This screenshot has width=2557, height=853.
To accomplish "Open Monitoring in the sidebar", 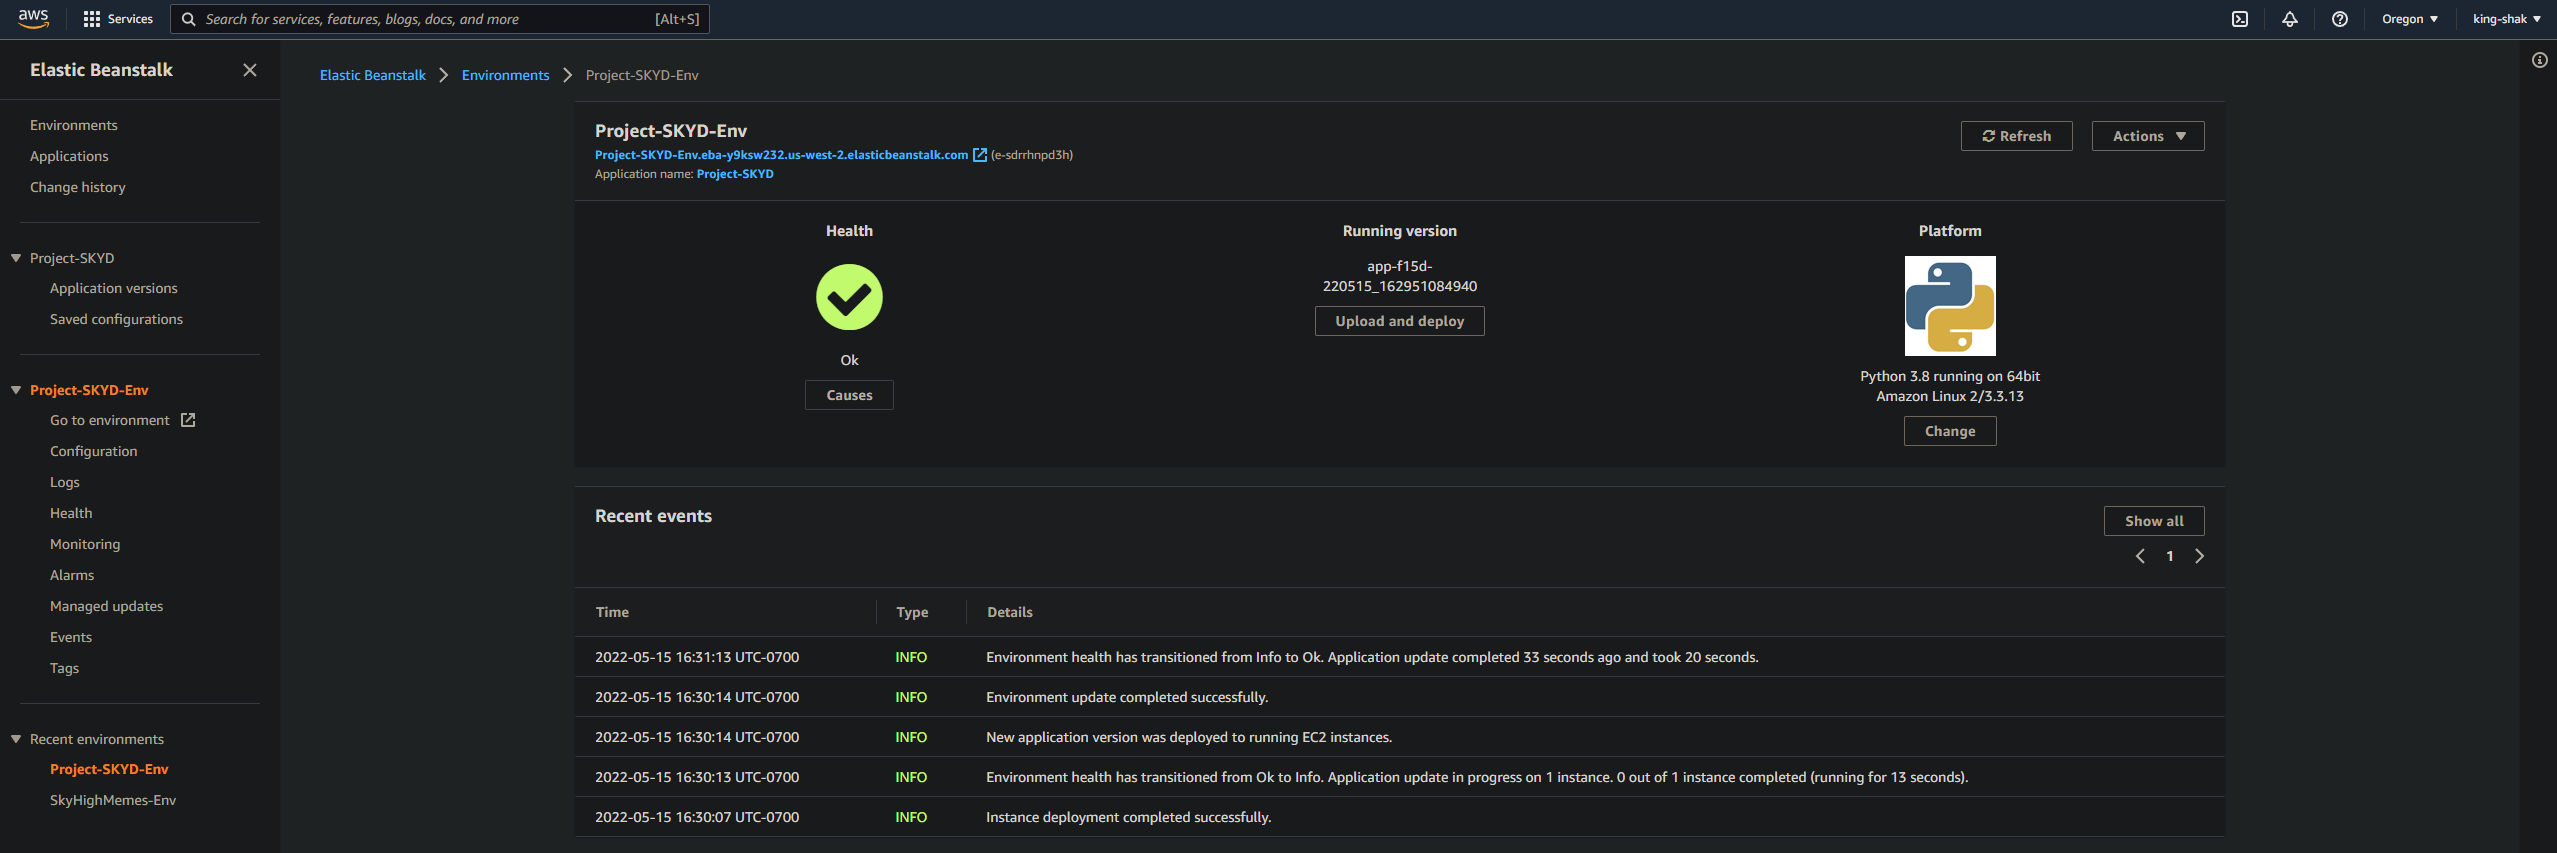I will click(85, 544).
